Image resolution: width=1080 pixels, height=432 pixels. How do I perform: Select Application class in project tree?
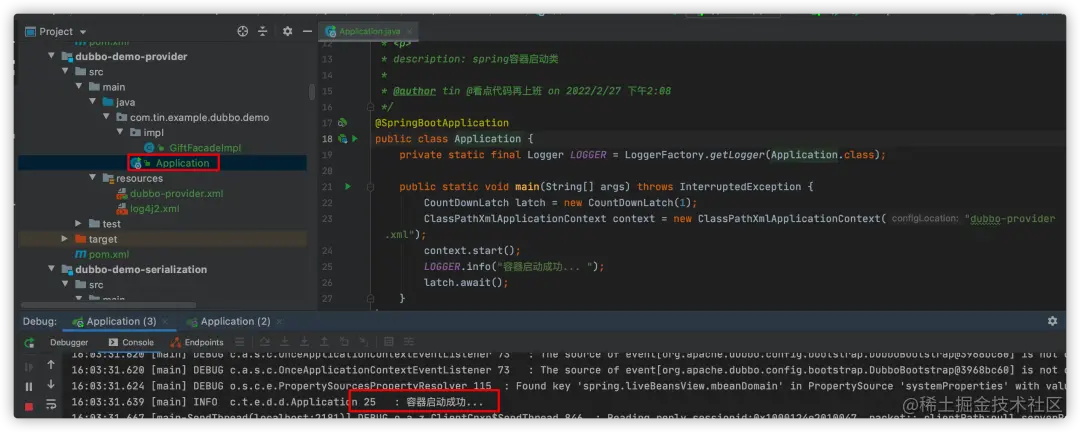tap(182, 163)
